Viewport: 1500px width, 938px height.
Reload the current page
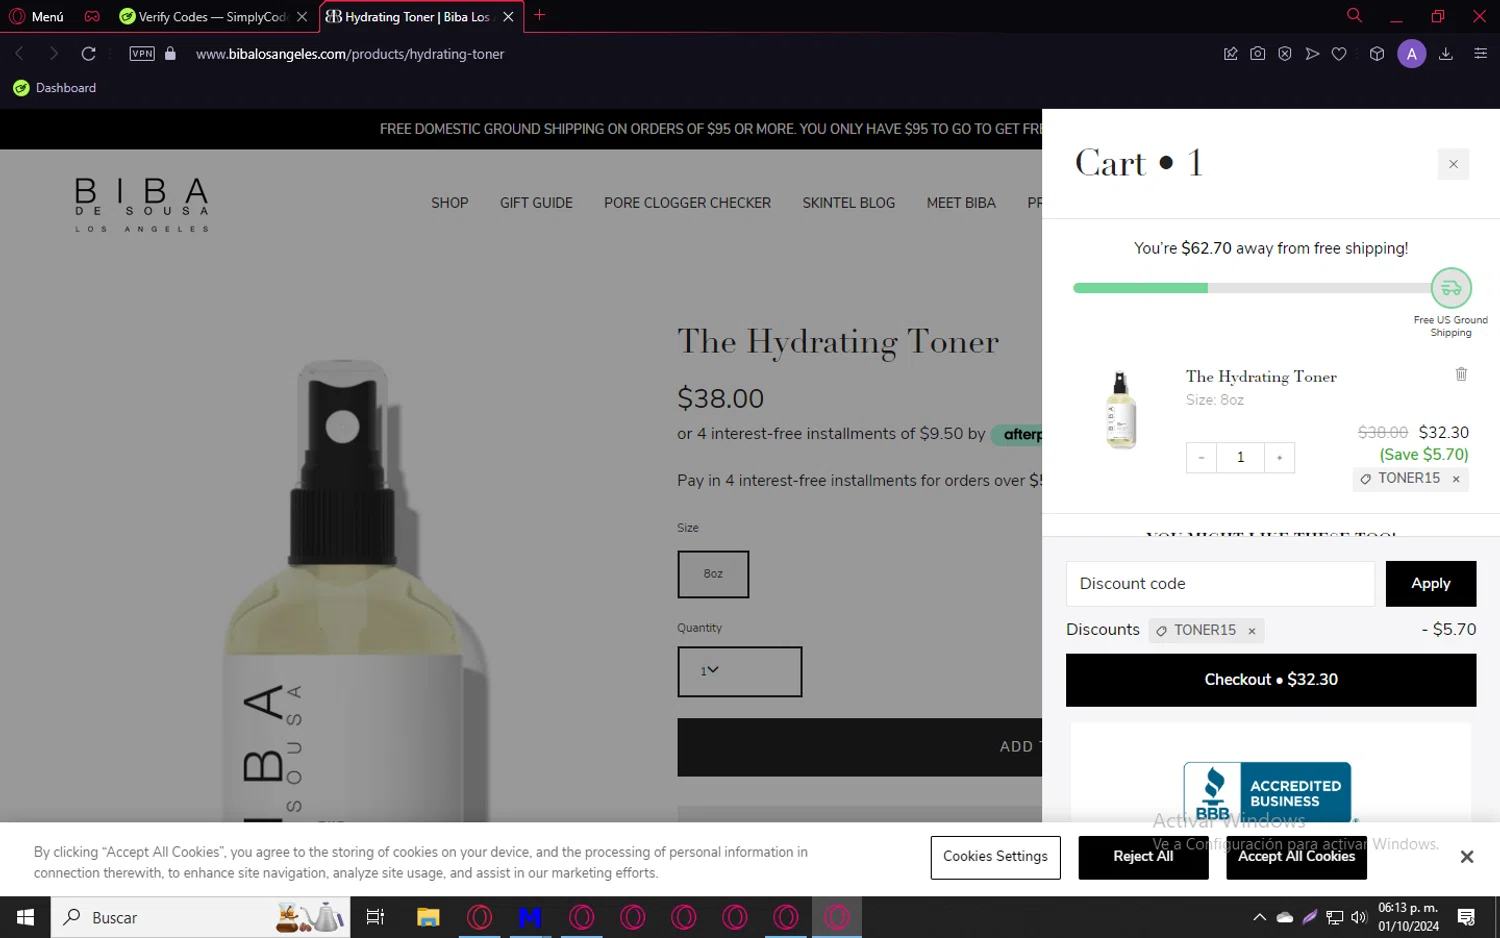click(x=89, y=54)
